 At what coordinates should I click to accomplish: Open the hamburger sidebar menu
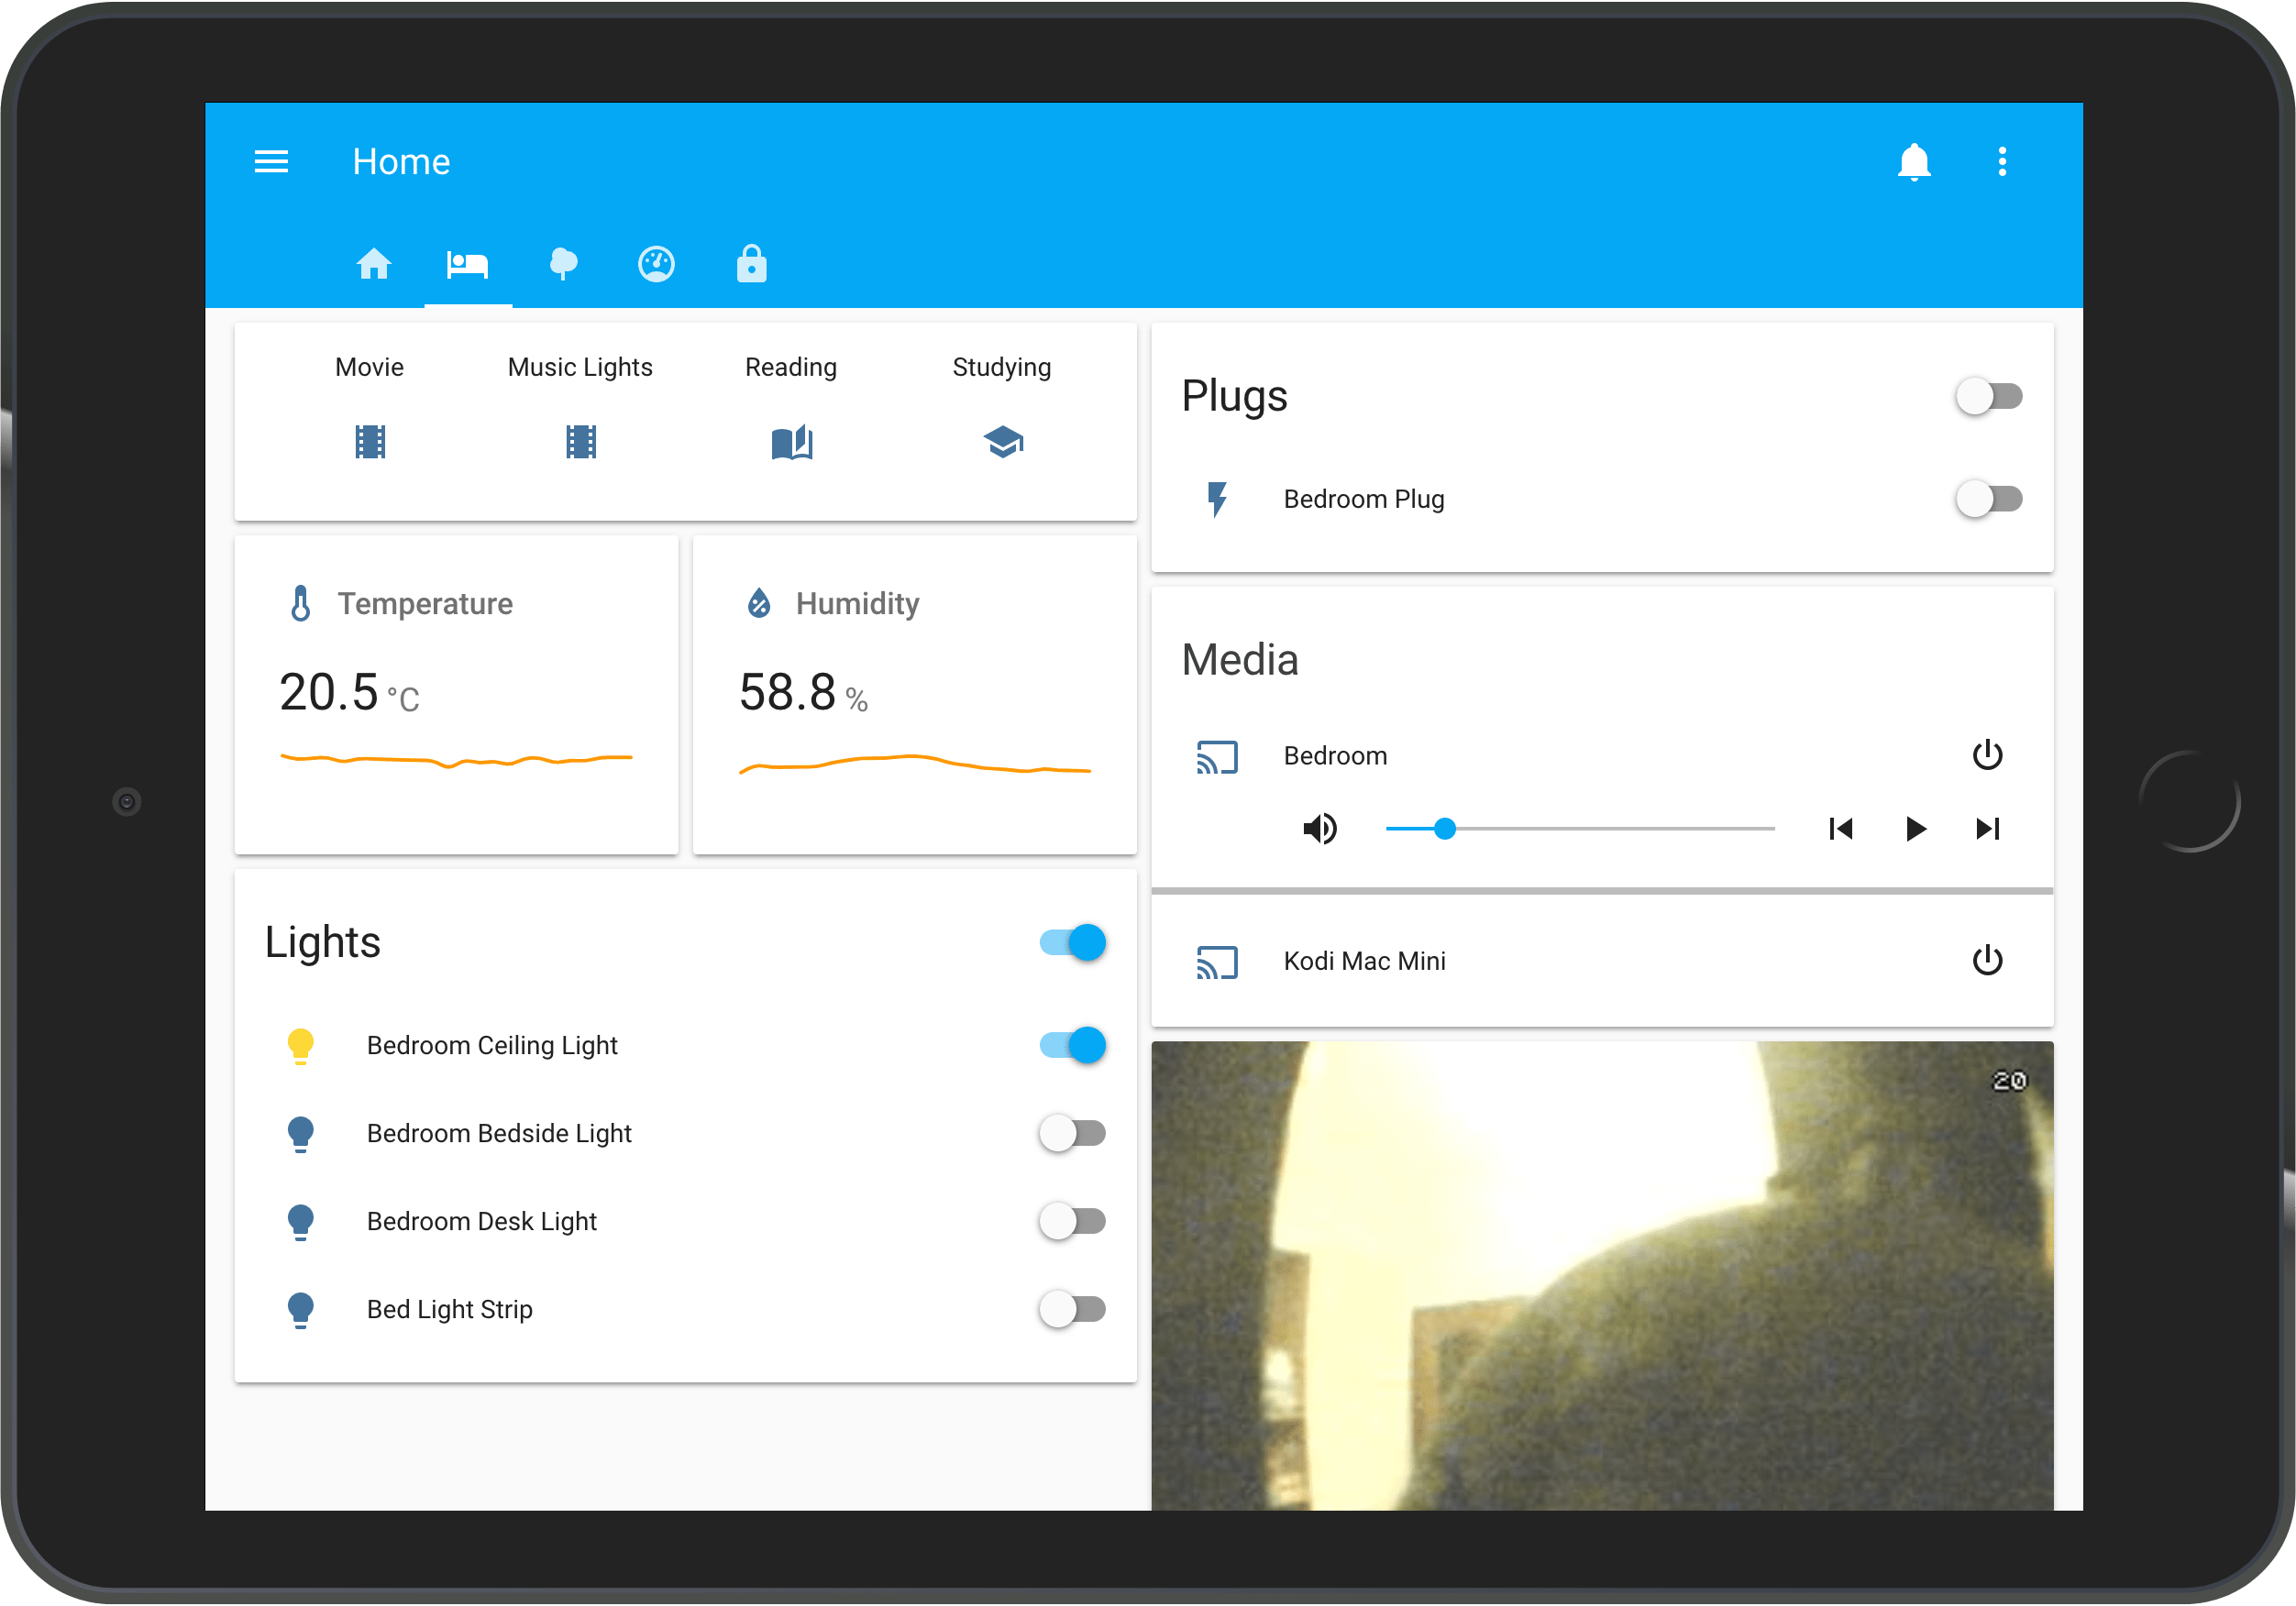pyautogui.click(x=271, y=161)
